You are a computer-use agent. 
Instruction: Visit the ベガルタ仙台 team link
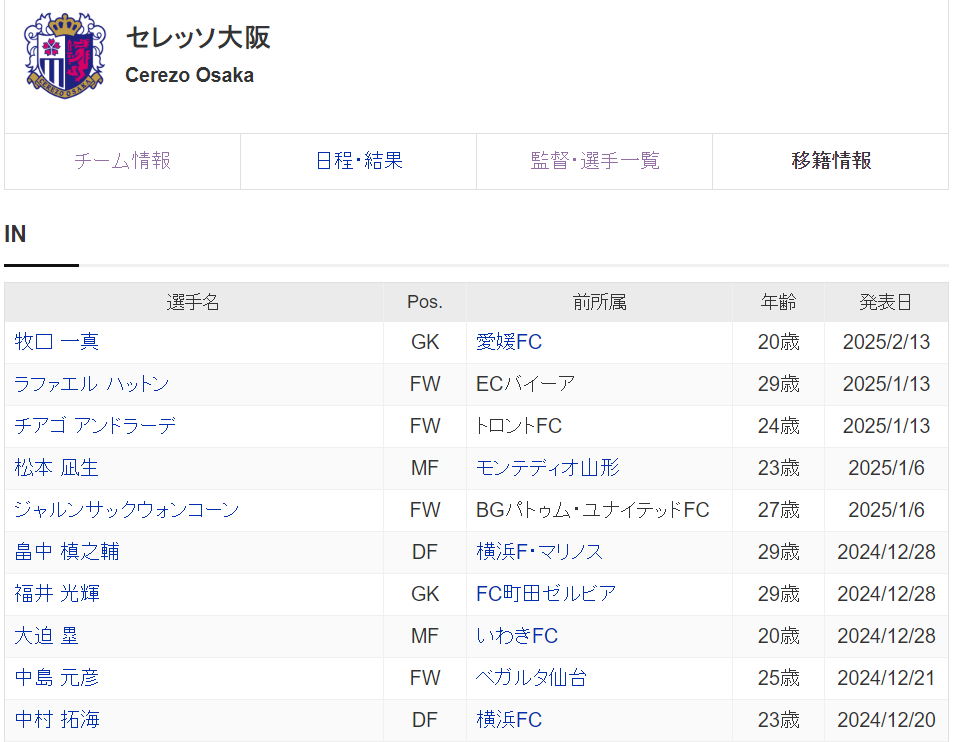pos(531,678)
